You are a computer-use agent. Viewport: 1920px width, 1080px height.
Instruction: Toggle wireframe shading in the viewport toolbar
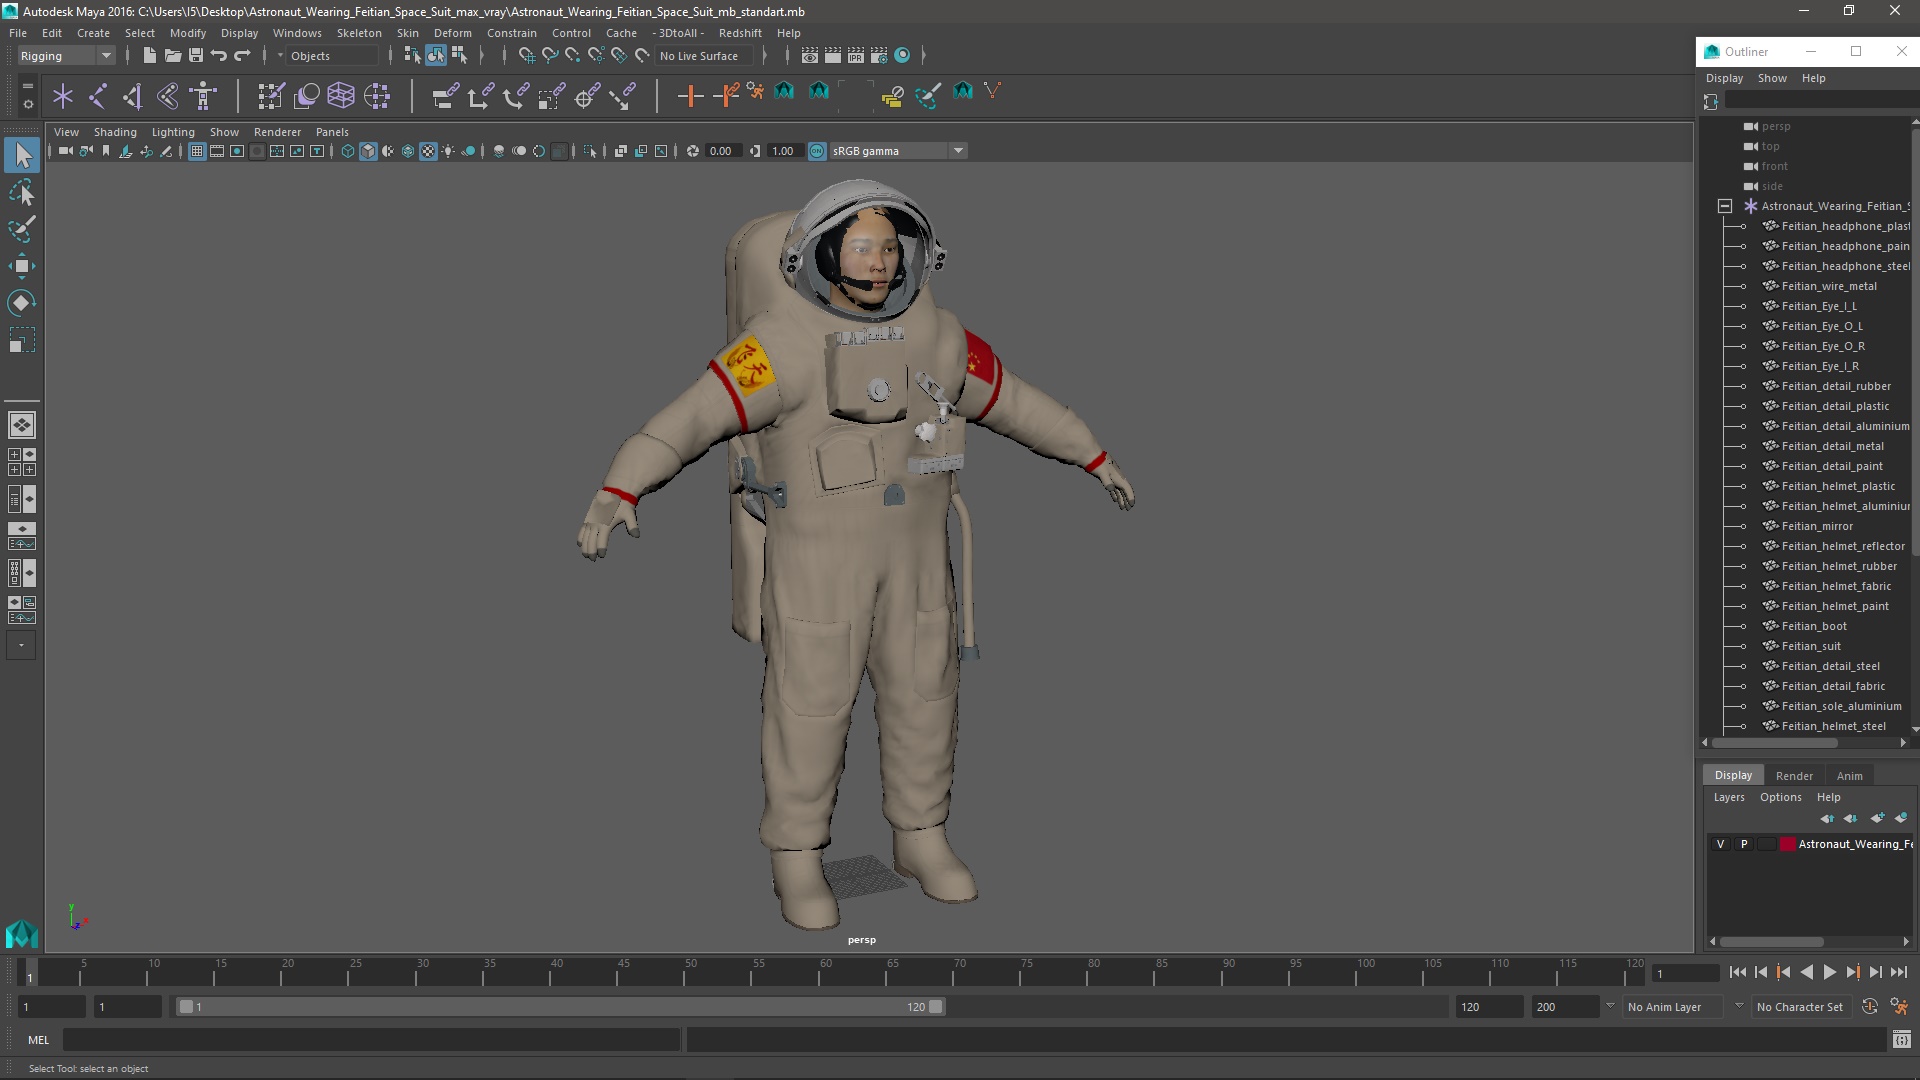[348, 151]
